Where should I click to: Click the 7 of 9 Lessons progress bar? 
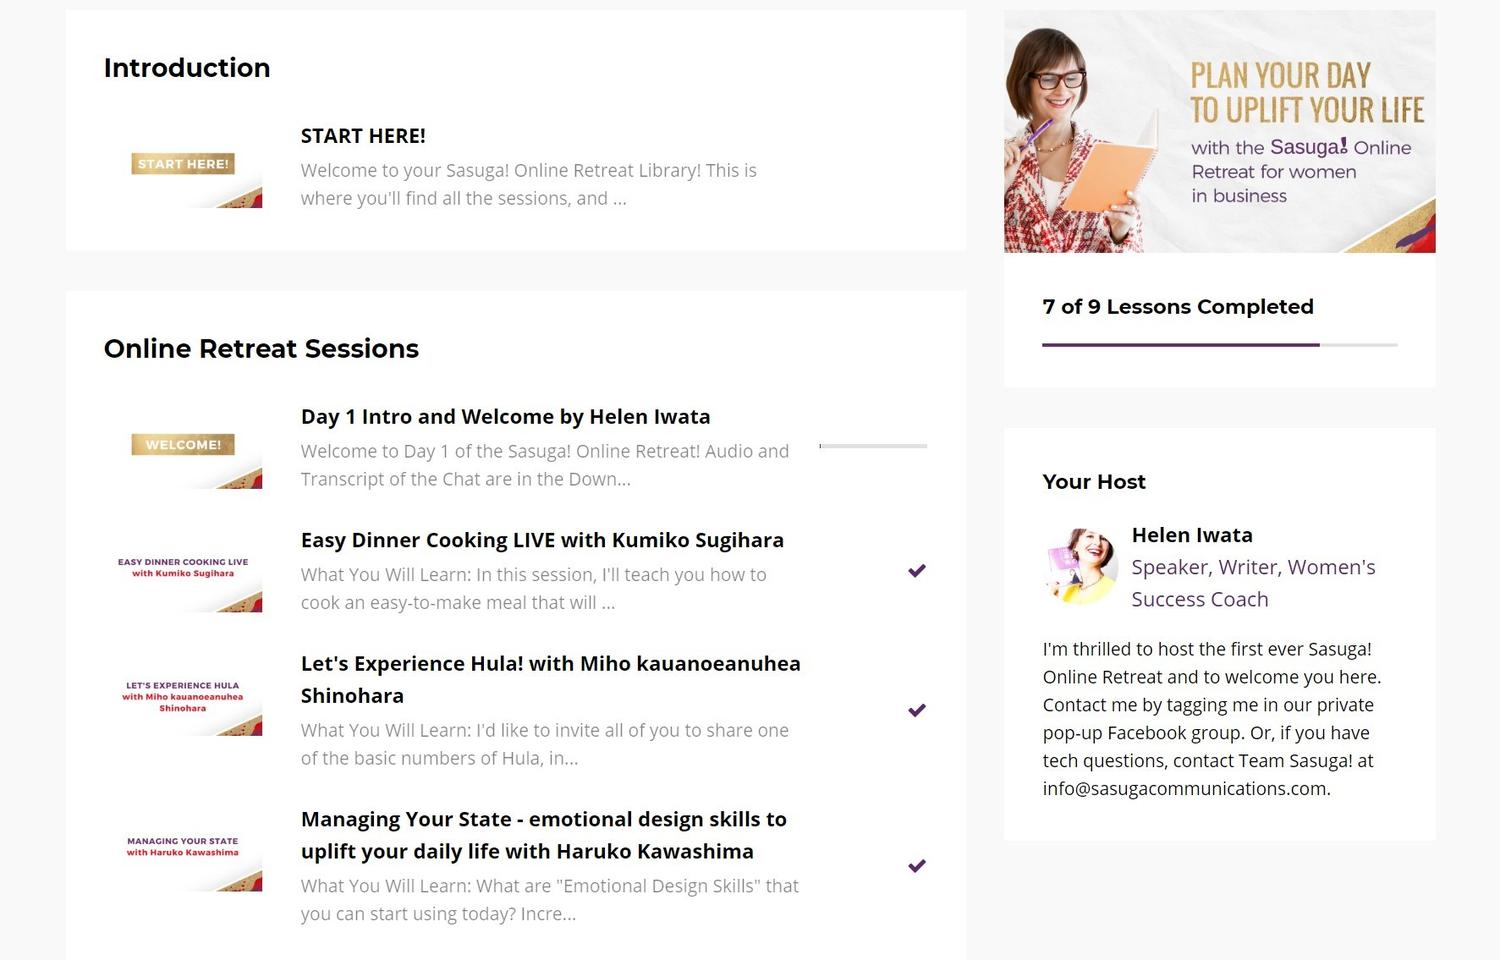[1219, 345]
